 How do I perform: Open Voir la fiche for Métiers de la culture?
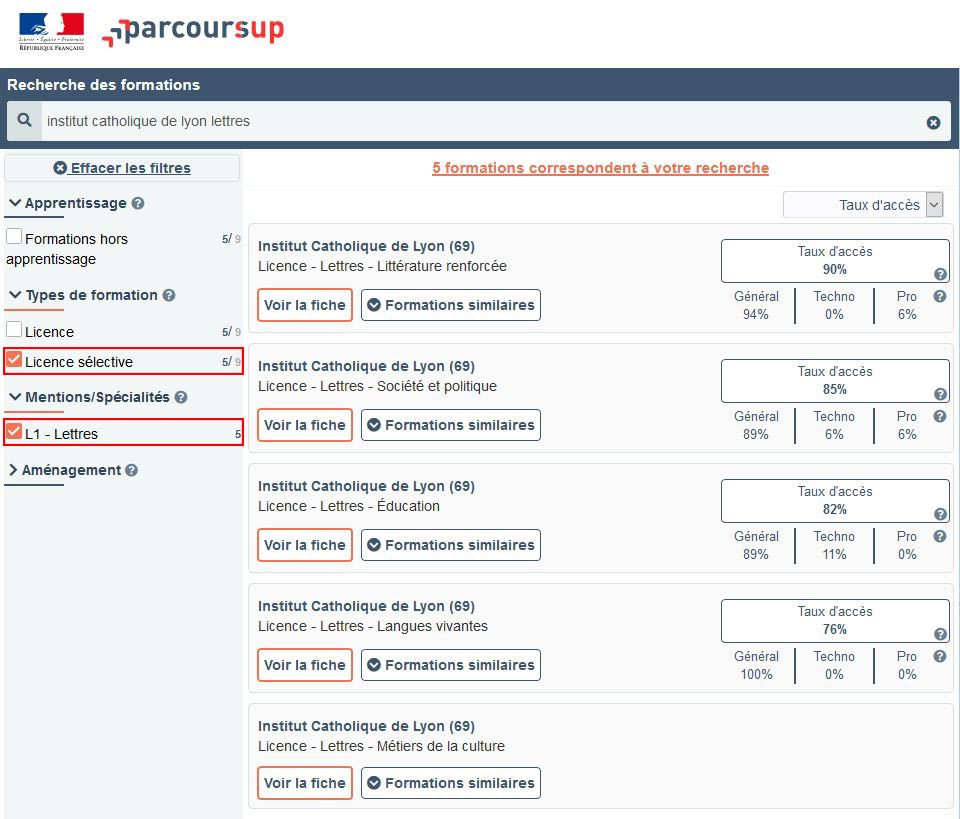point(305,783)
